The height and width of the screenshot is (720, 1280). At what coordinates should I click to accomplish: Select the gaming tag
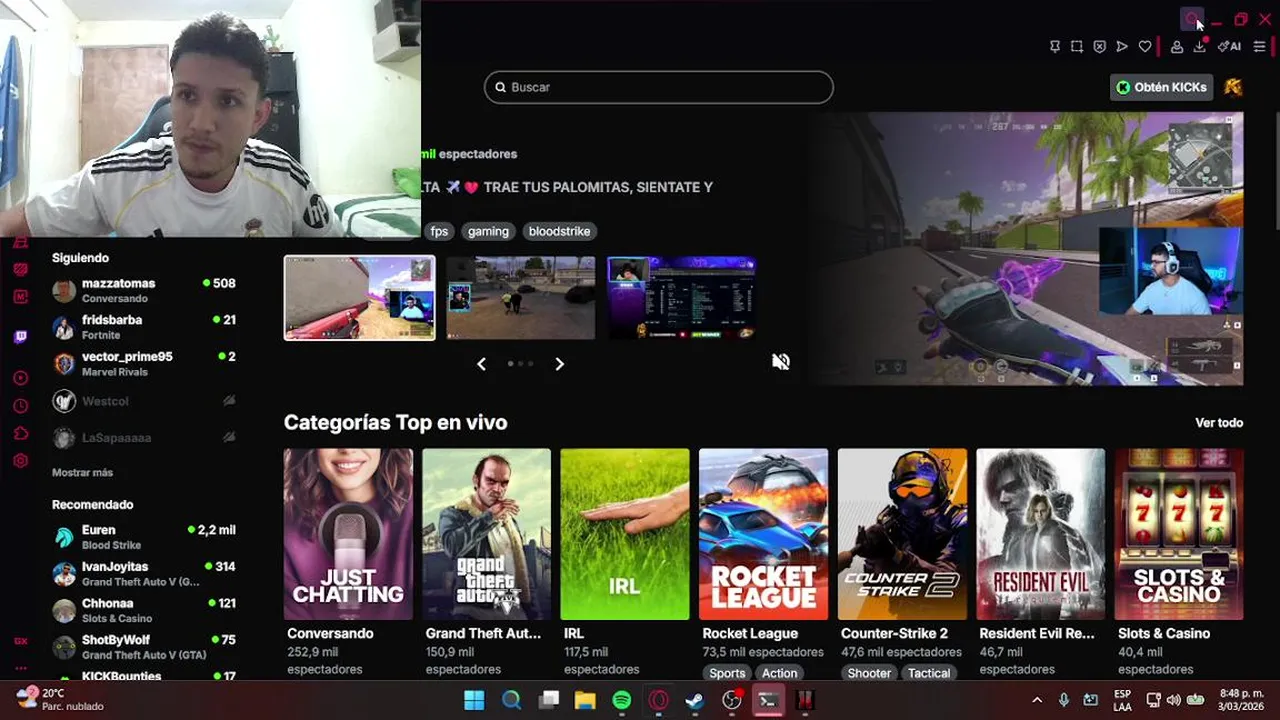coord(488,231)
